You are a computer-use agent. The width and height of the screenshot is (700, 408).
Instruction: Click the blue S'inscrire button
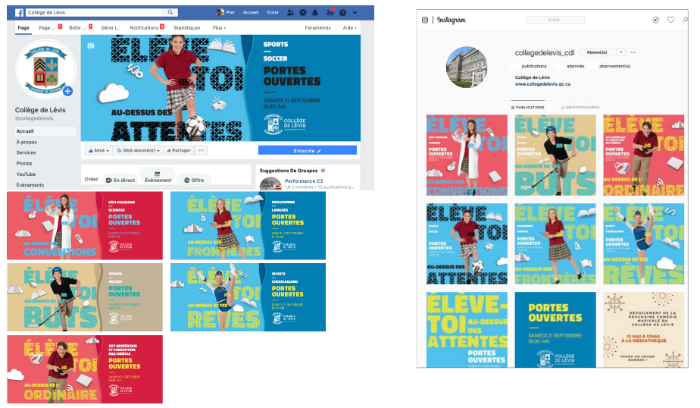pyautogui.click(x=307, y=150)
